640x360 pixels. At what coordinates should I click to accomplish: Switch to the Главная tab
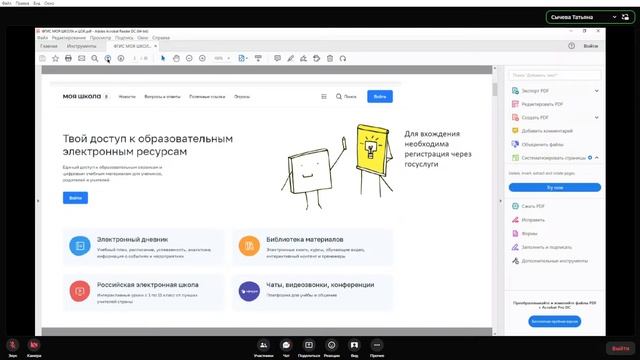[x=49, y=46]
